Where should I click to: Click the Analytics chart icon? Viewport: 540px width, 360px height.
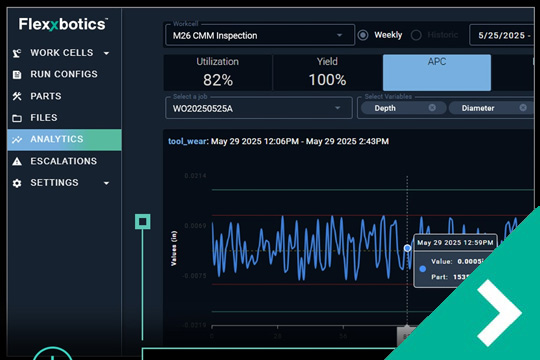(x=17, y=140)
